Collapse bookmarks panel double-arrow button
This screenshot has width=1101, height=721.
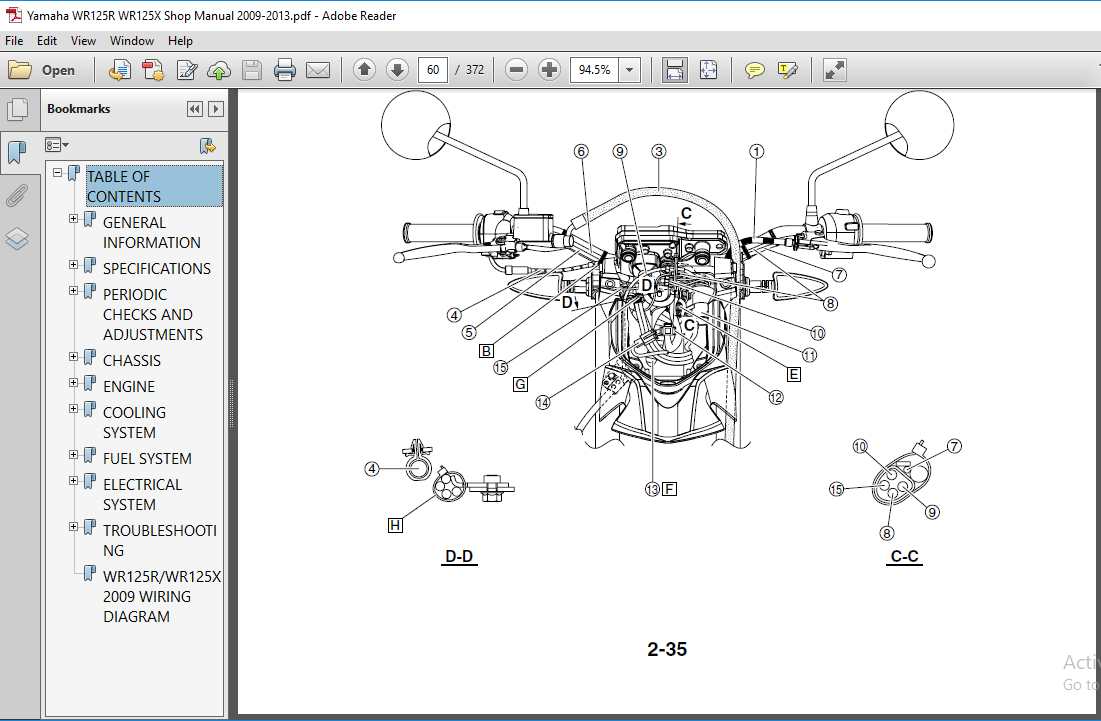[195, 109]
